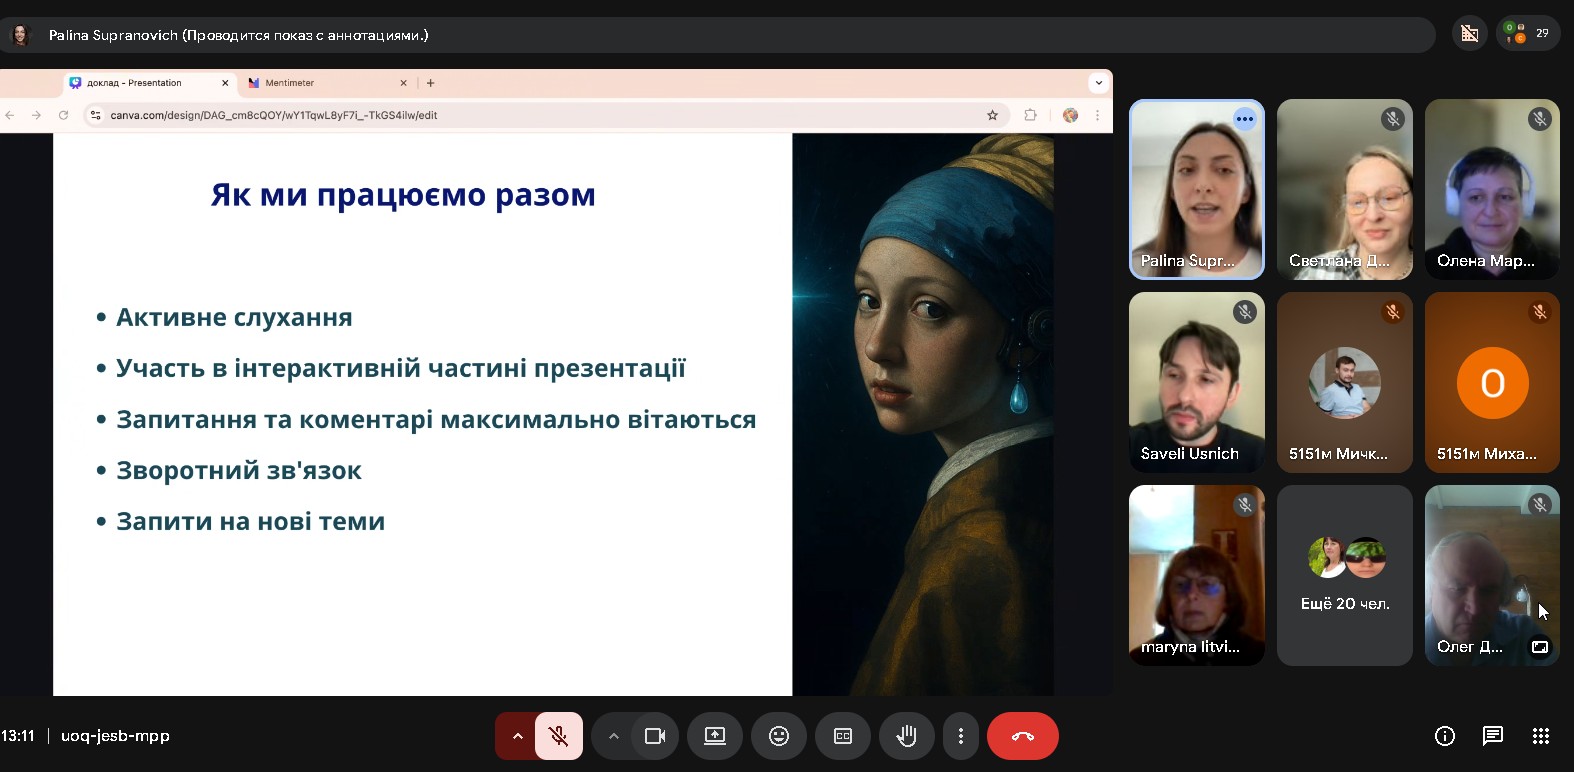1574x772 pixels.
Task: Click the annotations disabled icon at top
Action: (x=1469, y=34)
